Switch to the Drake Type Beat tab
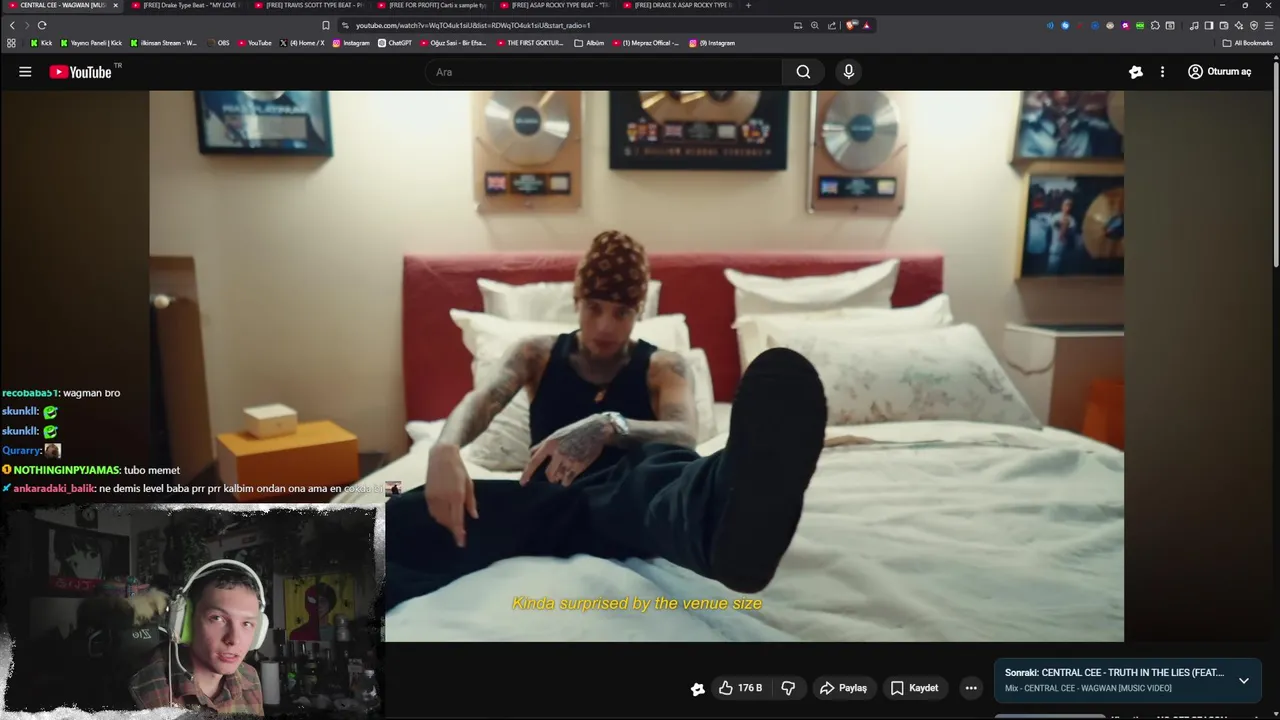The image size is (1280, 720). [189, 5]
